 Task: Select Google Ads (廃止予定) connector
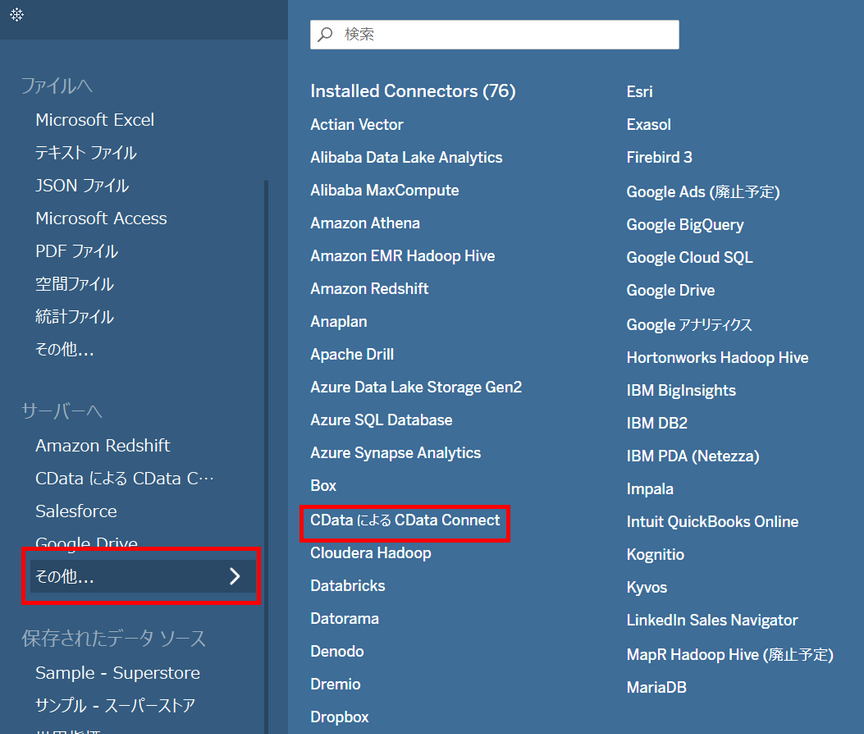(x=703, y=192)
